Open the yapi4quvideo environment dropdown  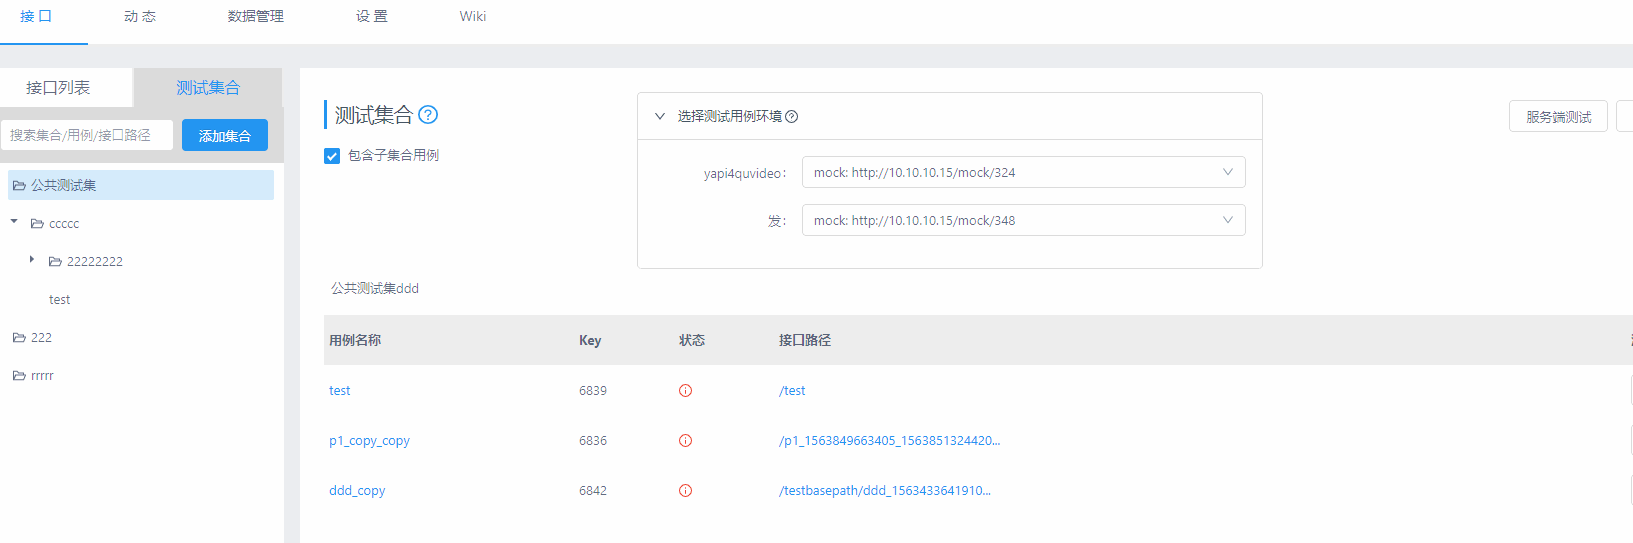coord(1024,172)
